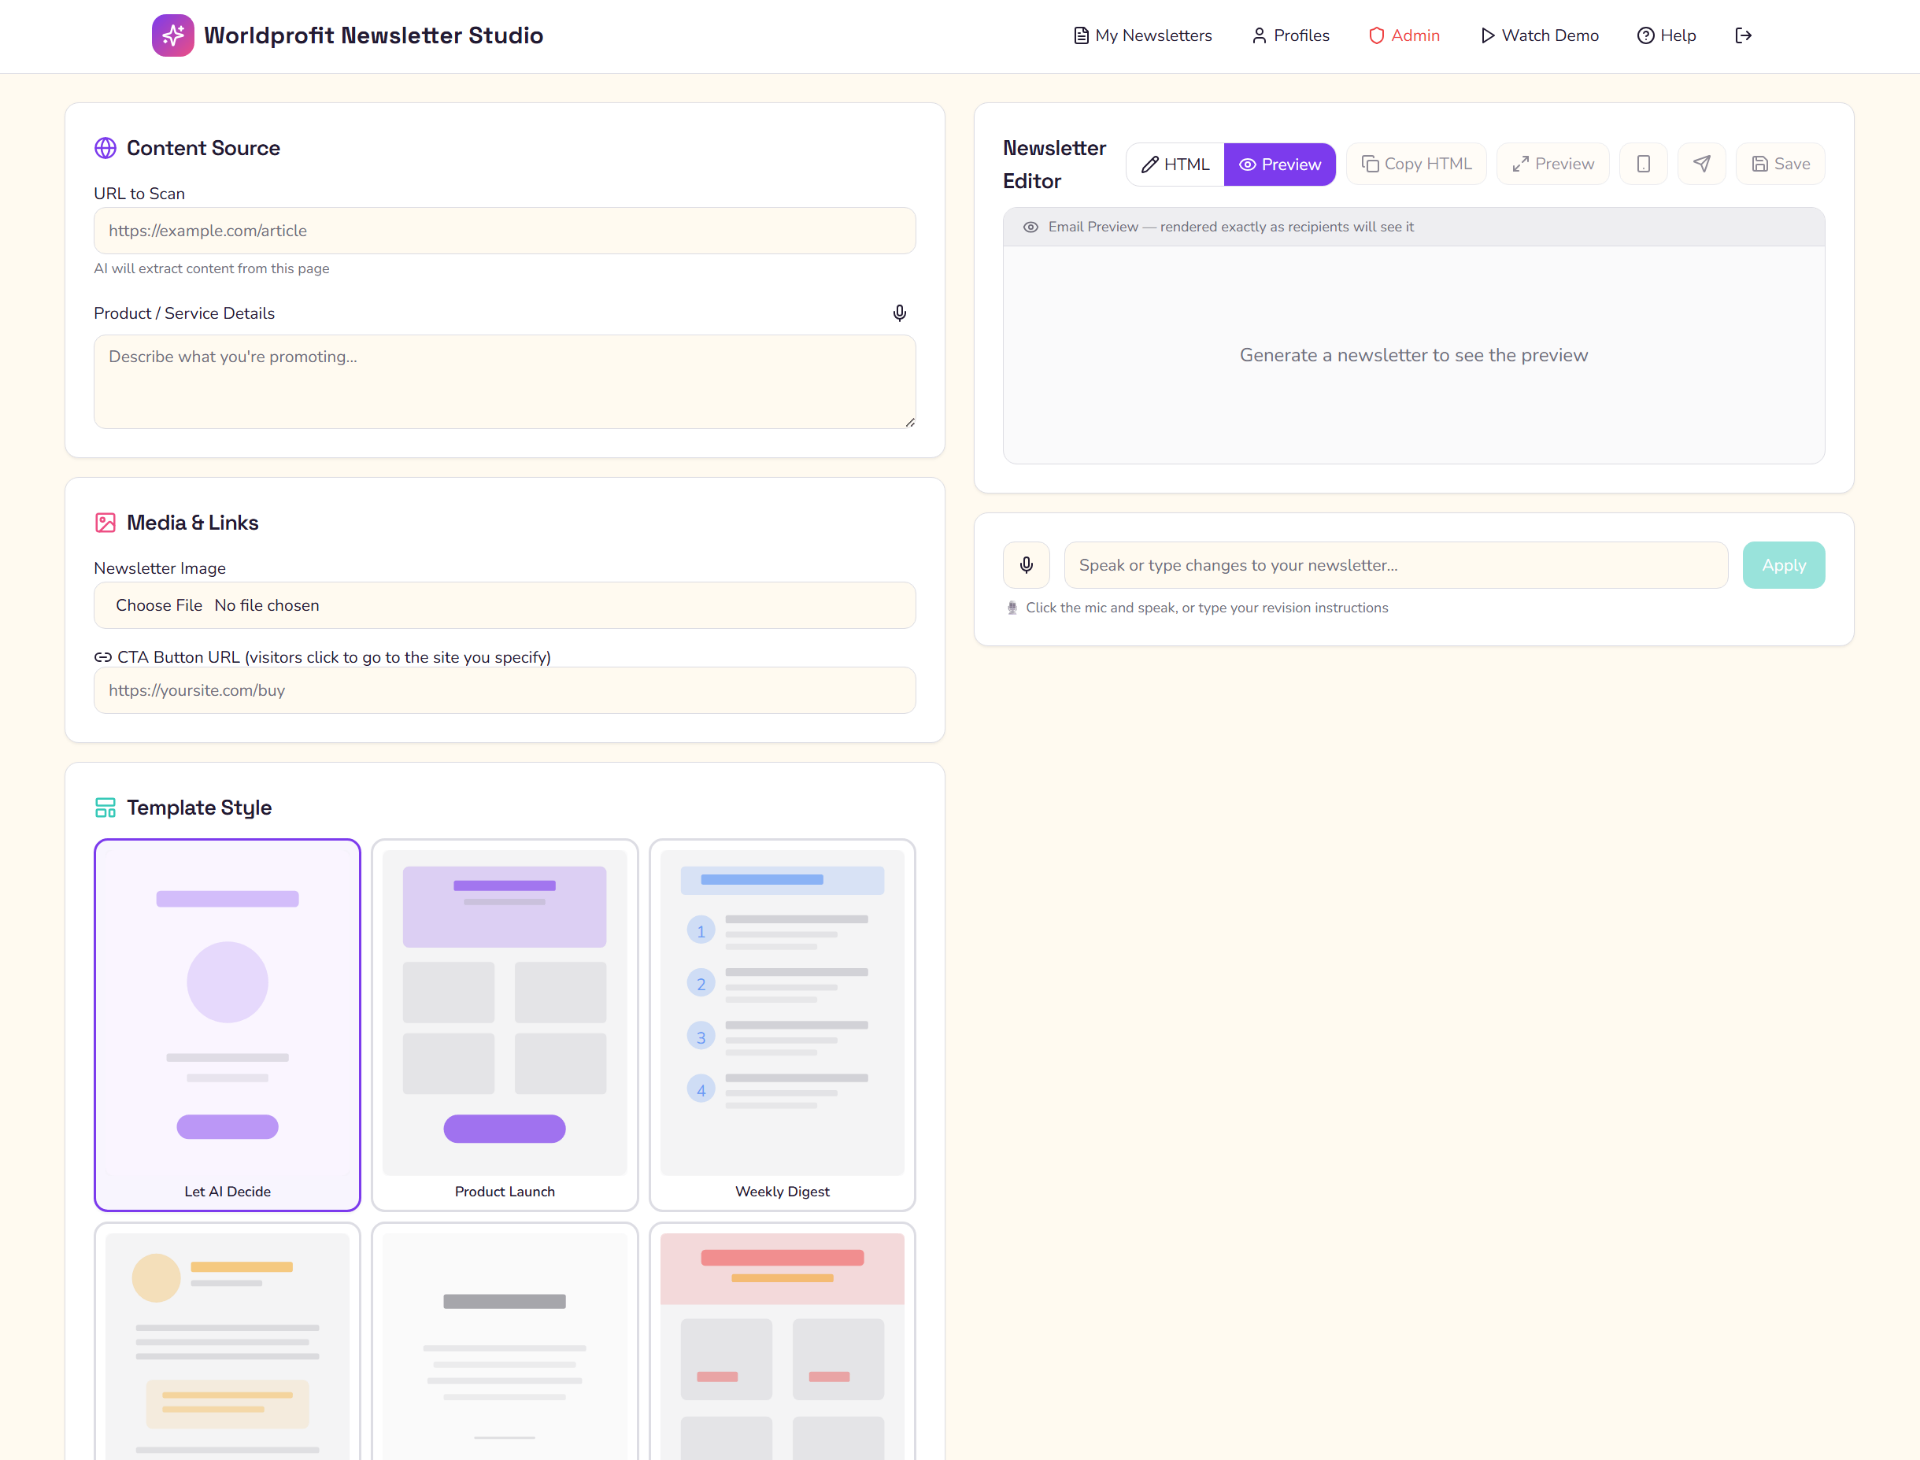Toggle mobile device preview icon

pos(1643,164)
